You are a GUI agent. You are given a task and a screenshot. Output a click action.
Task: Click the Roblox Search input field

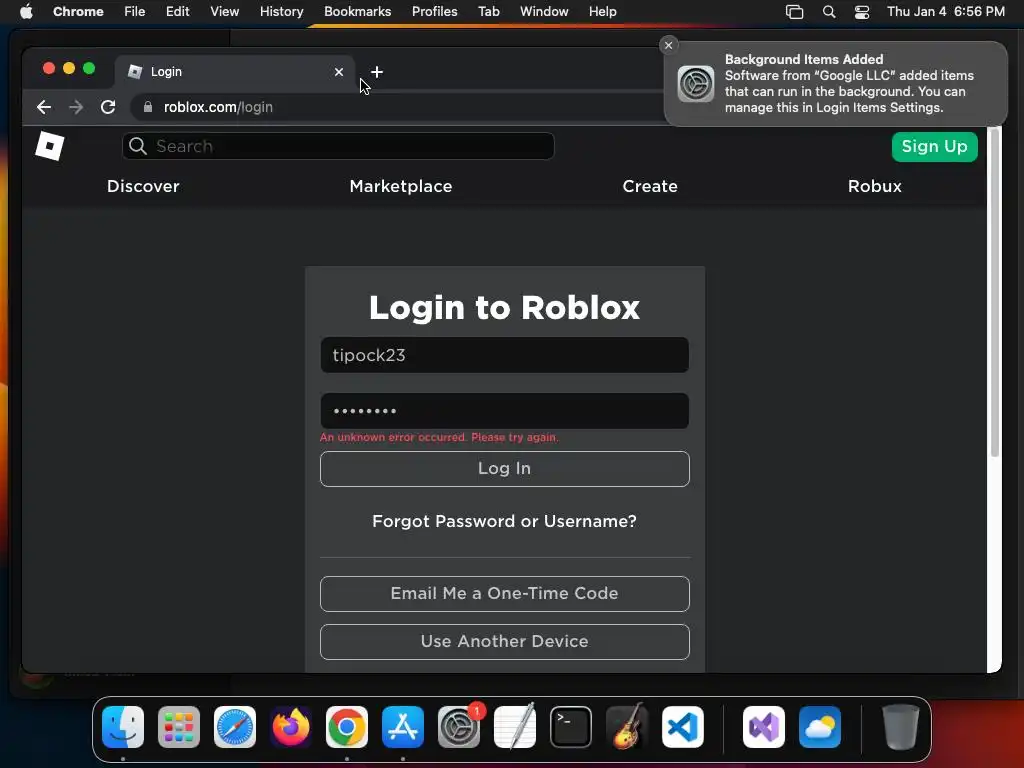click(338, 146)
